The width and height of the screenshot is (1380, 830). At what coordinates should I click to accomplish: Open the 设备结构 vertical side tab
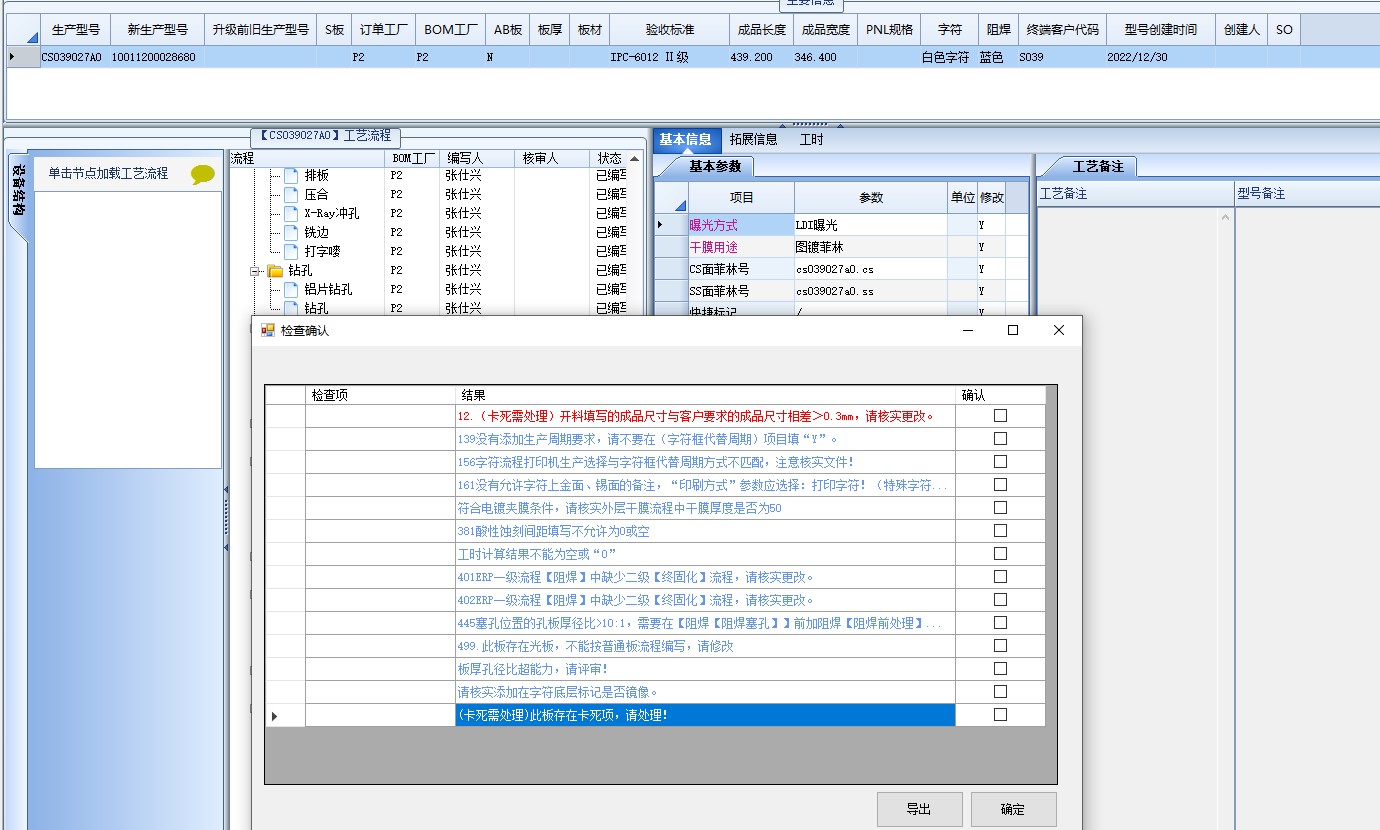[19, 191]
